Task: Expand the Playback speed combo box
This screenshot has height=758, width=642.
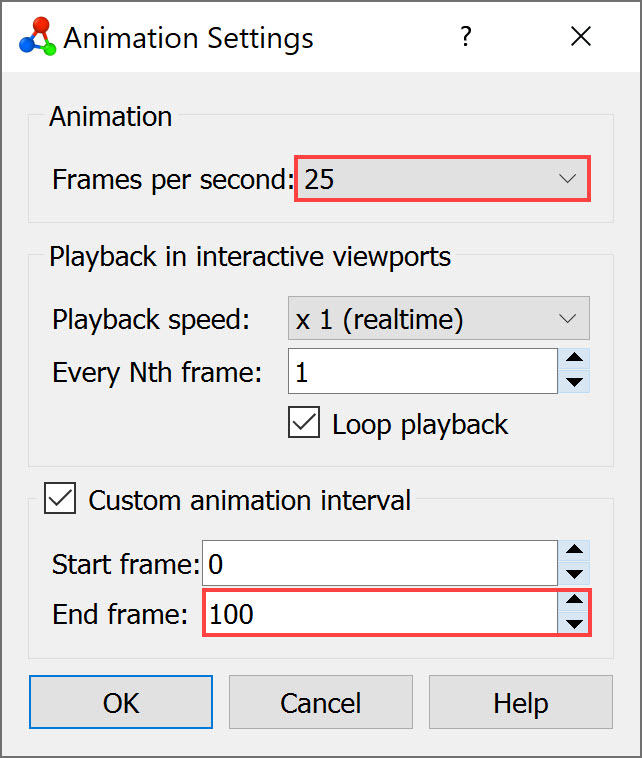Action: coord(438,319)
